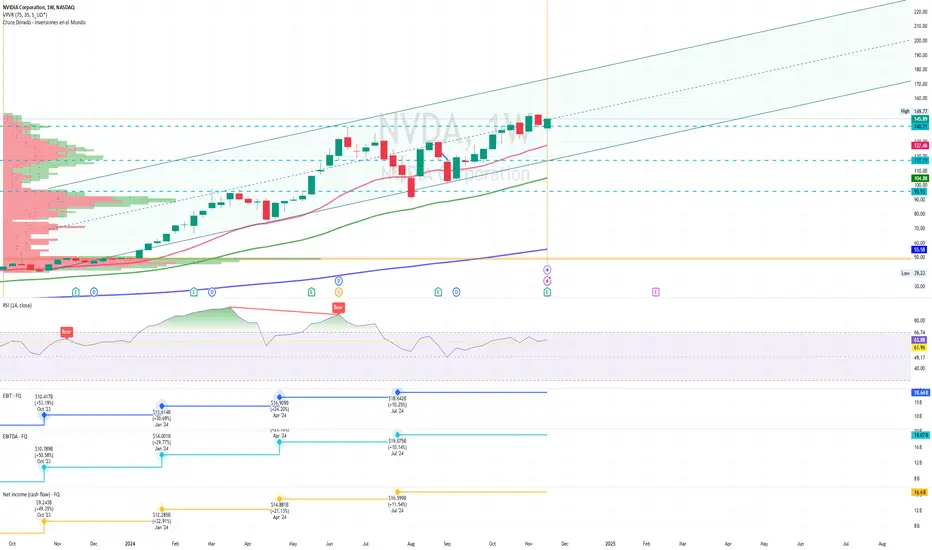Select the Net income Oct '23 point $9.243B
This screenshot has height=550, width=932.
pos(44,521)
